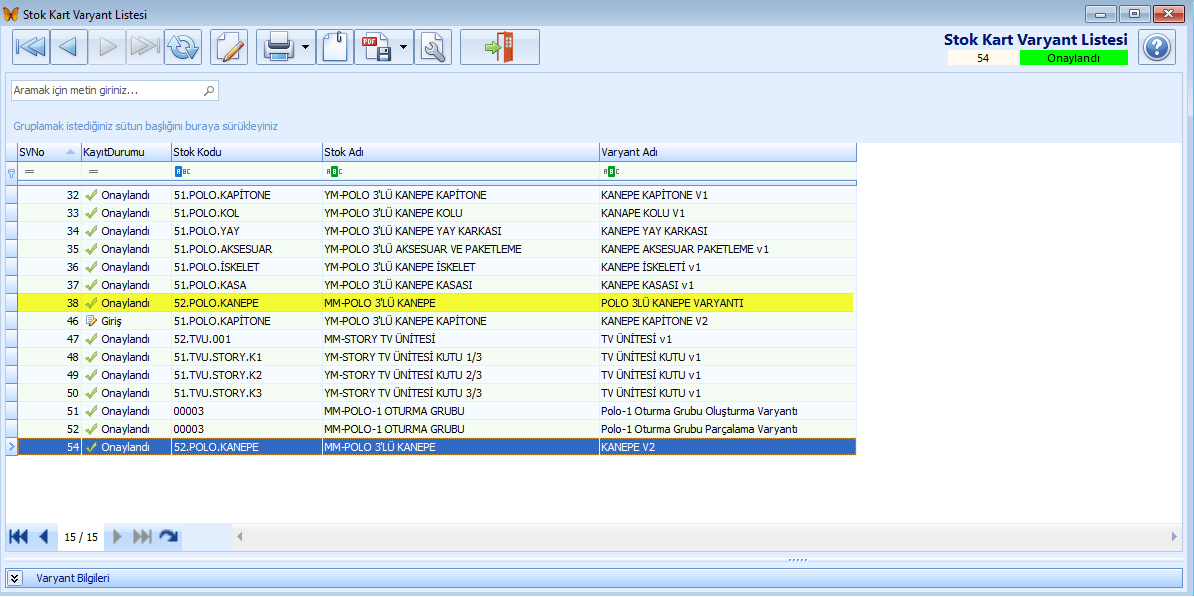Open the blue help question mark

[x=1157, y=48]
